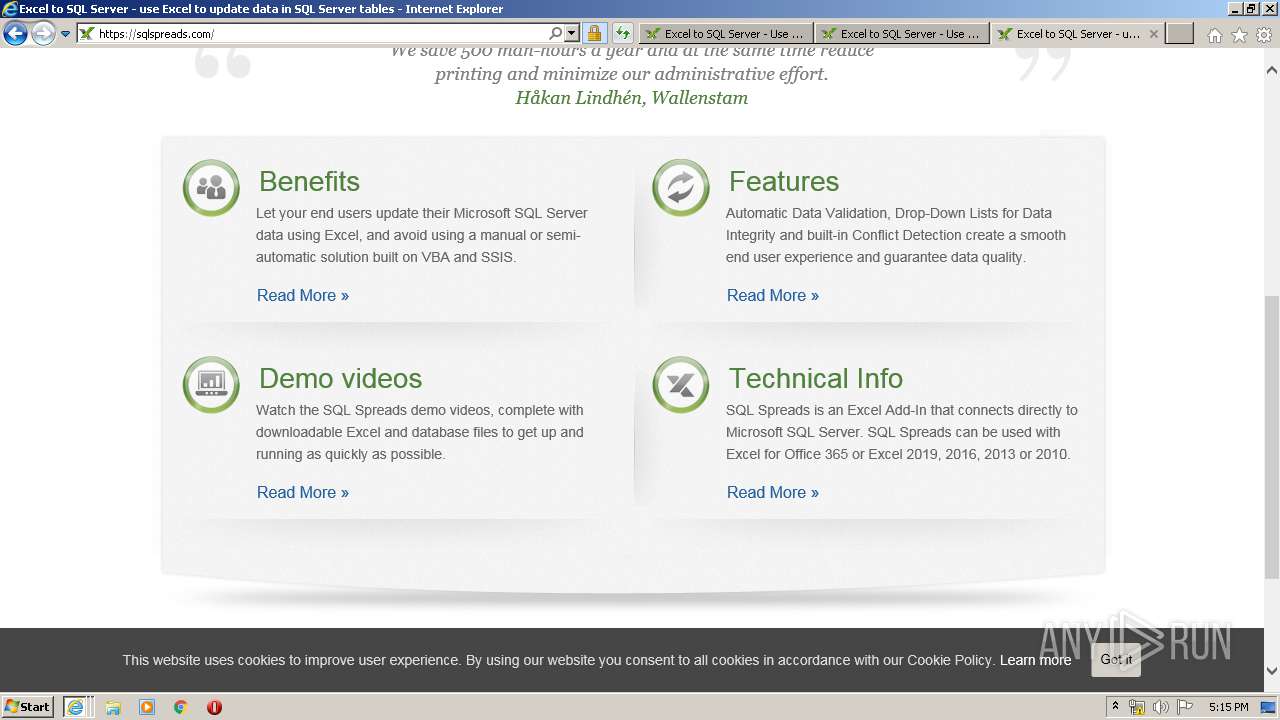The image size is (1280, 720).
Task: Launch Chrome from the taskbar
Action: (180, 707)
